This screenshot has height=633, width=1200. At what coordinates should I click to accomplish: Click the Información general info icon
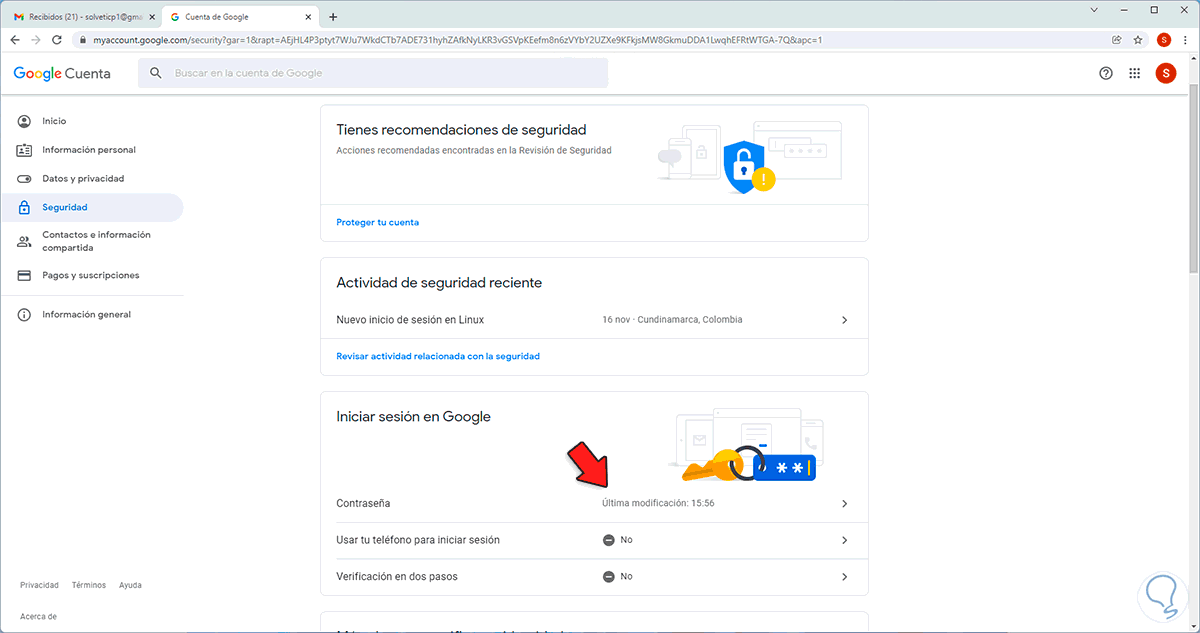pos(25,314)
